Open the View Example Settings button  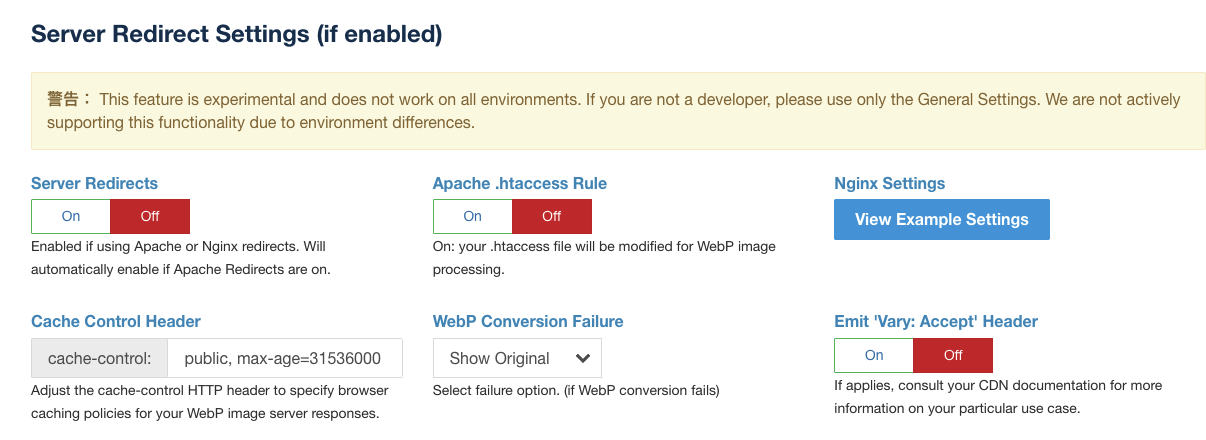coord(942,220)
